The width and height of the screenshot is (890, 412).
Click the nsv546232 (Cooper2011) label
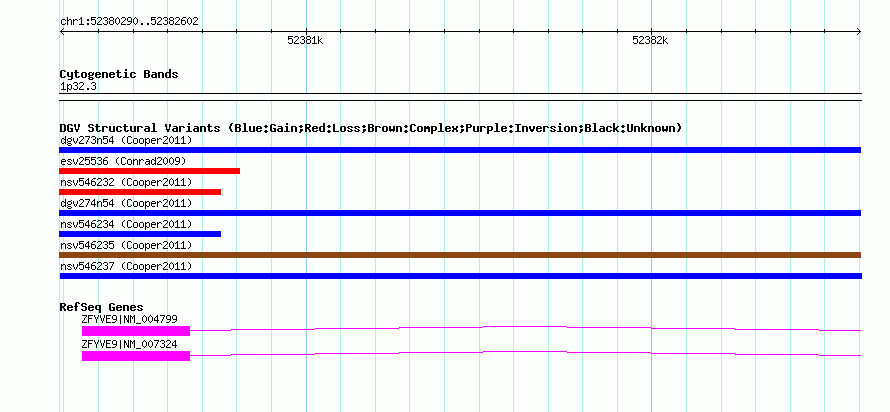tap(126, 182)
